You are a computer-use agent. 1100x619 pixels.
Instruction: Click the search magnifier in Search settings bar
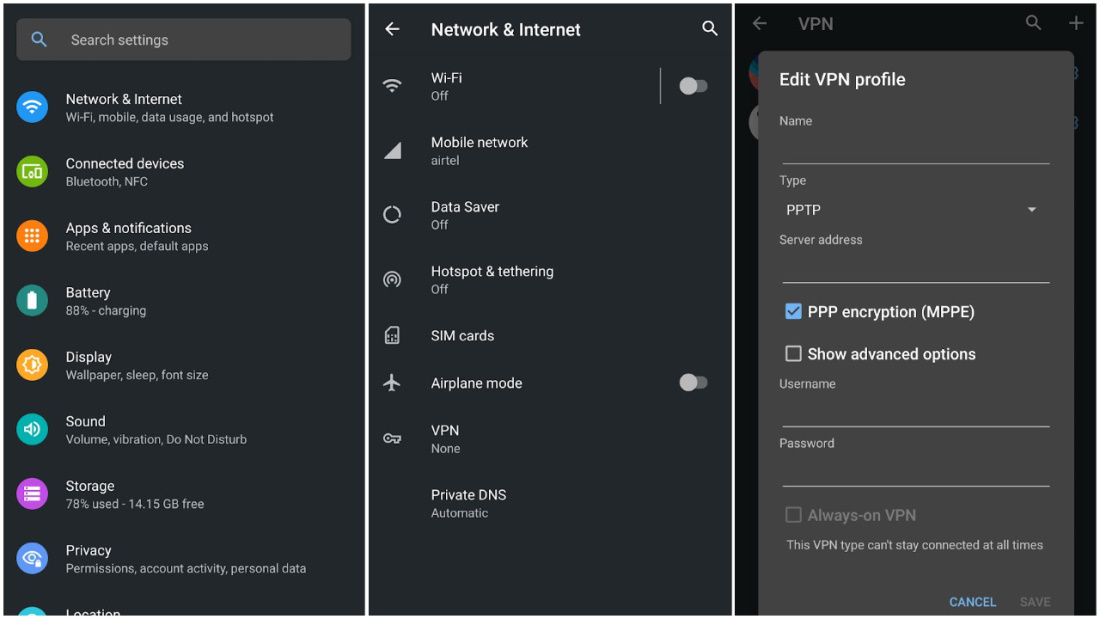pyautogui.click(x=39, y=40)
